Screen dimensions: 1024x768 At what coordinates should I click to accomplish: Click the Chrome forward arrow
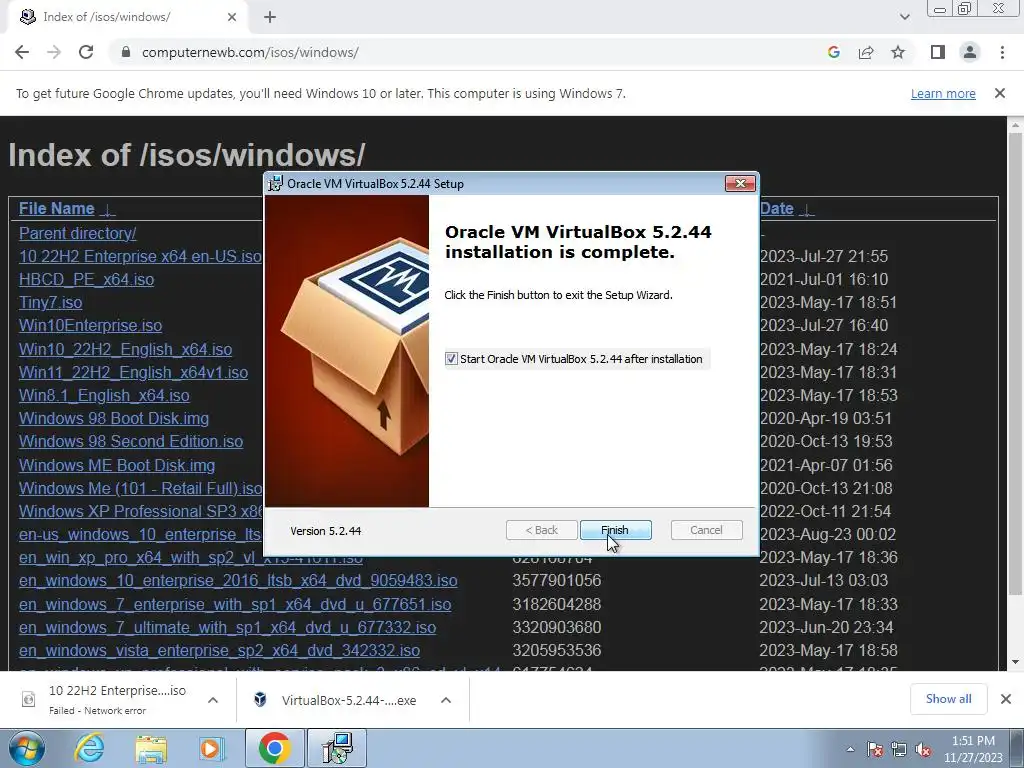point(54,52)
